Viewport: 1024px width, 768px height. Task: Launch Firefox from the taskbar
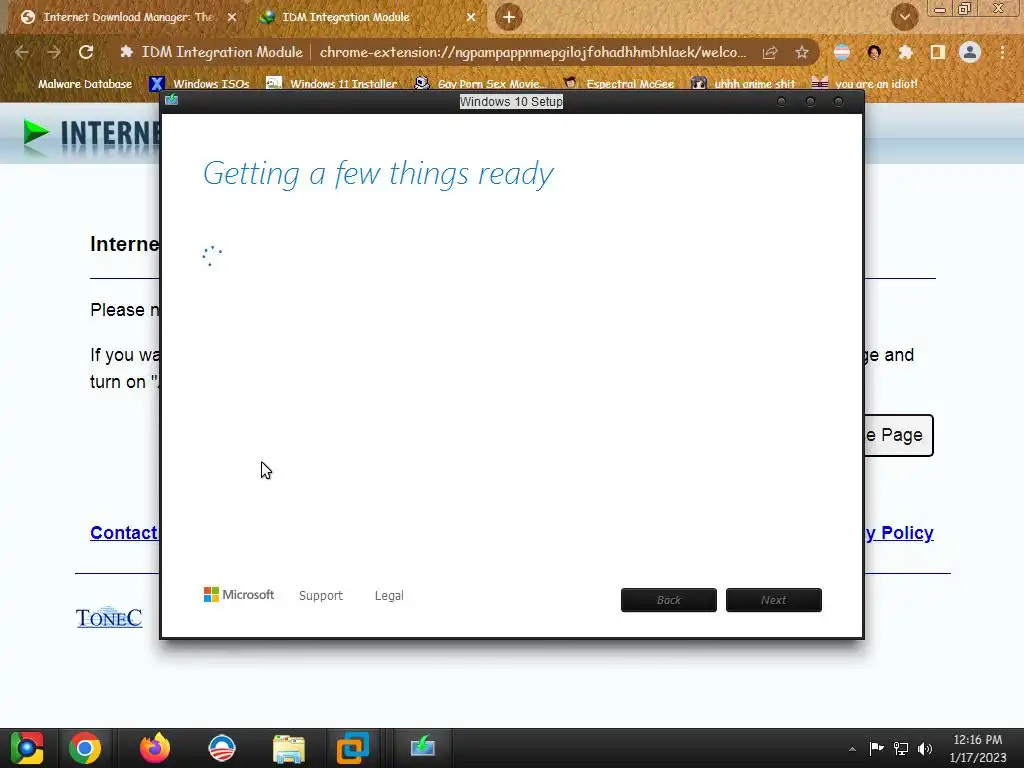155,748
